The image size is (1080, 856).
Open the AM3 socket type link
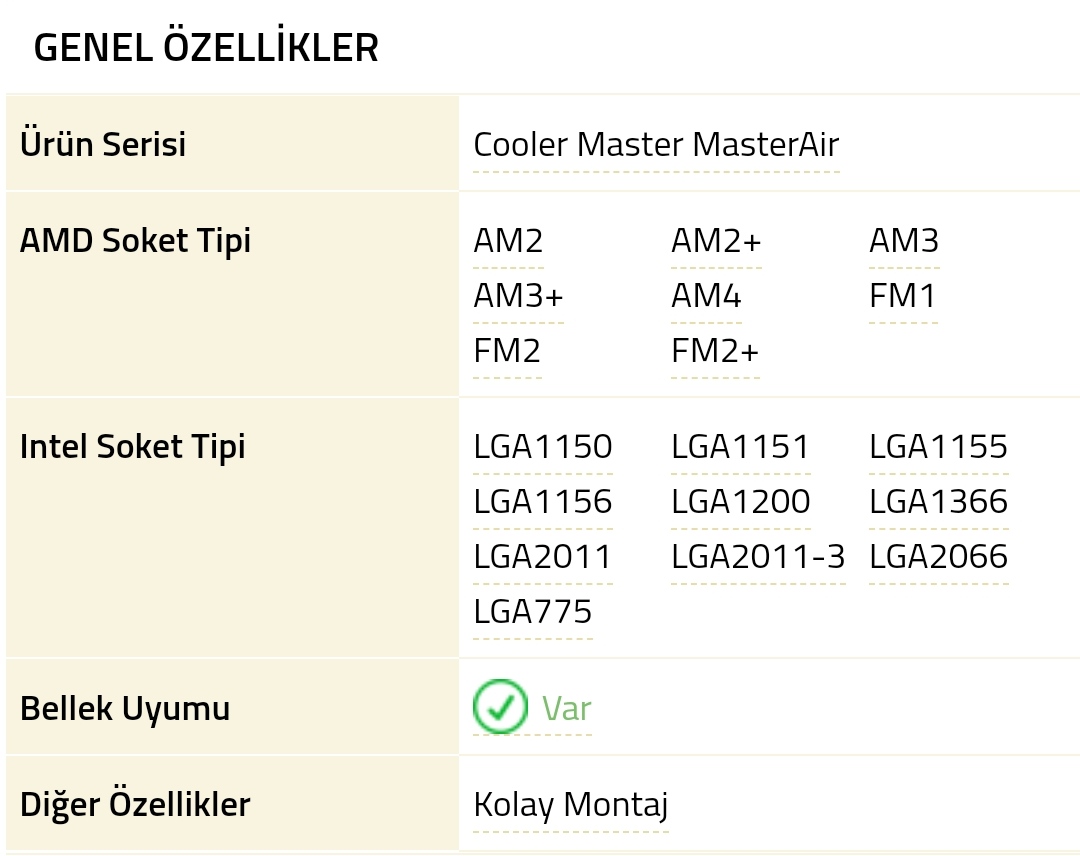coord(904,242)
